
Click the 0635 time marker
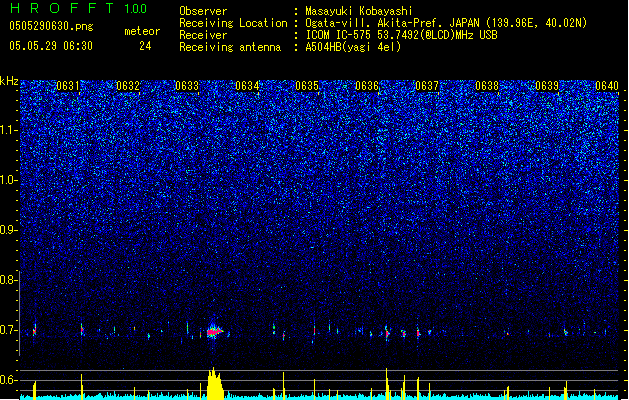coord(307,86)
